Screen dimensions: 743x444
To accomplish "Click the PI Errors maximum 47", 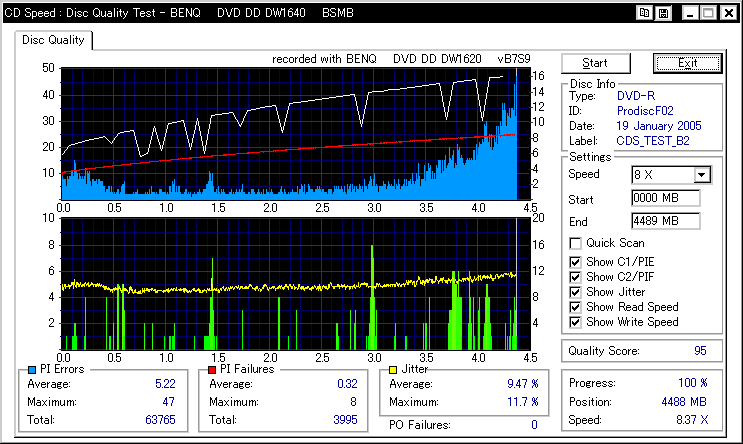I will pyautogui.click(x=169, y=402).
